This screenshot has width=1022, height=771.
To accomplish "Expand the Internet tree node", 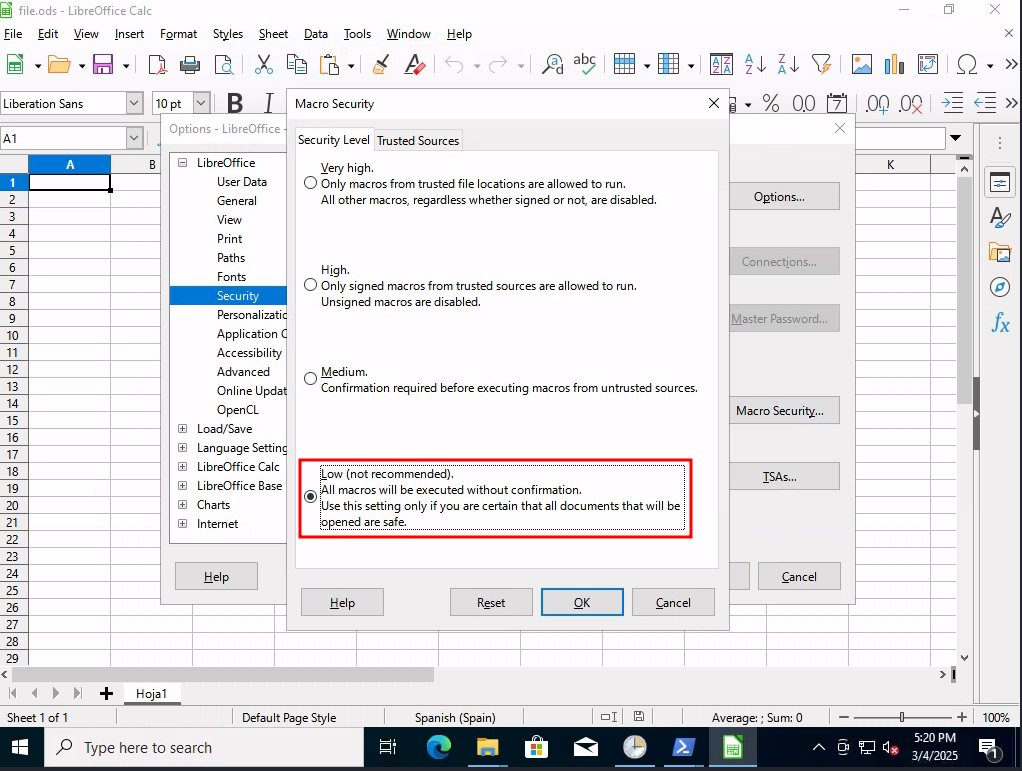I will [182, 523].
